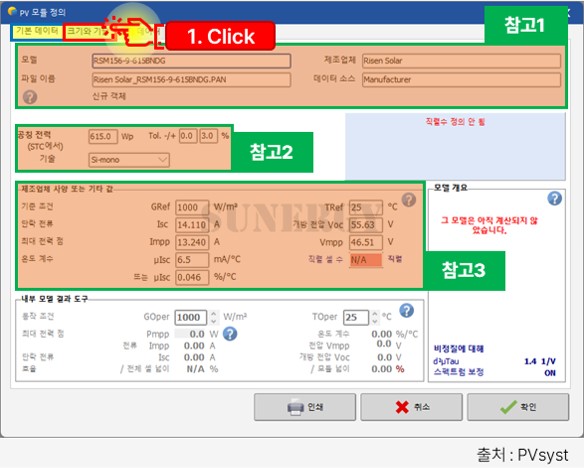Increase TOper value with up arrow

[x=375, y=314]
